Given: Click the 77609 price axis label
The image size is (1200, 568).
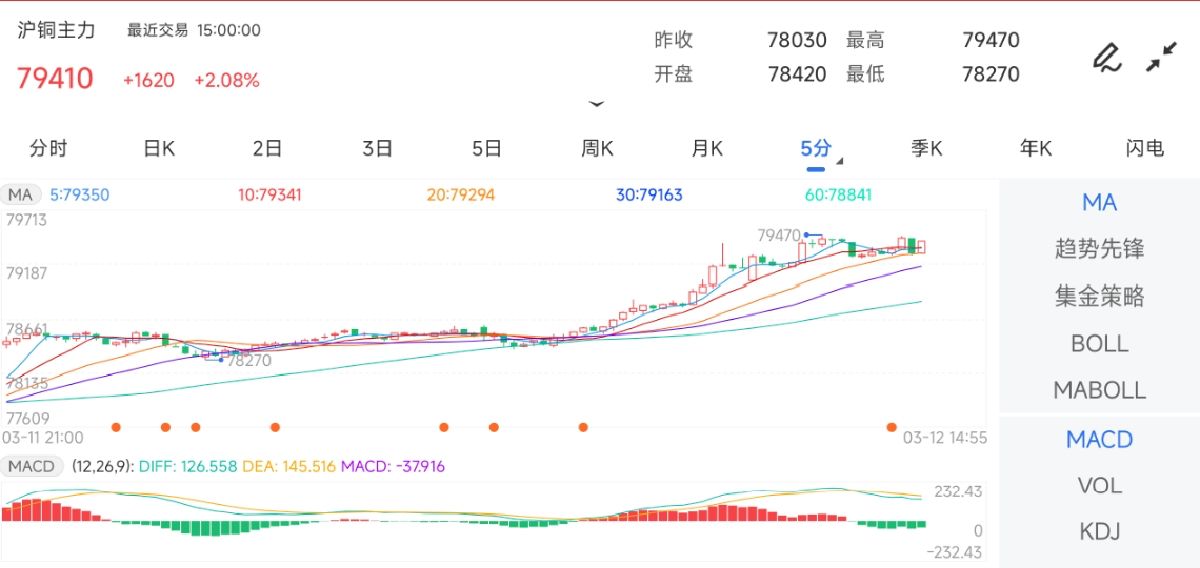Looking at the screenshot, I should point(26,419).
